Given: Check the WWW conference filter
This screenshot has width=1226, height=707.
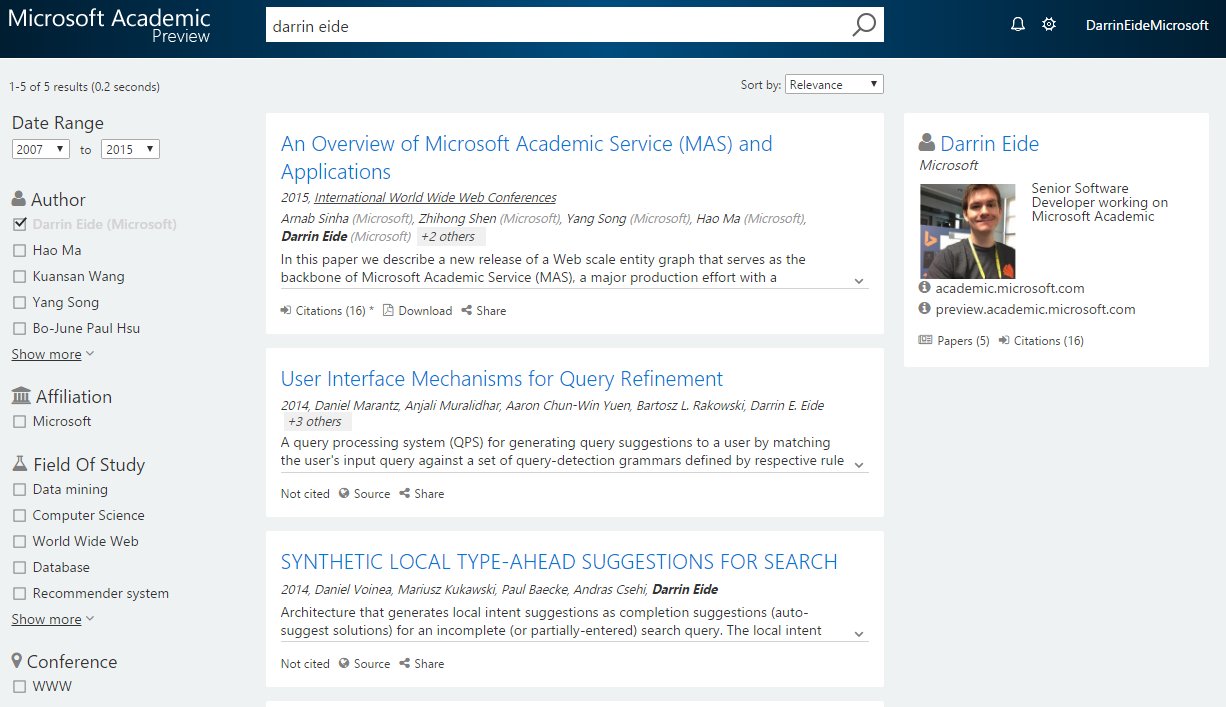Looking at the screenshot, I should pos(19,687).
